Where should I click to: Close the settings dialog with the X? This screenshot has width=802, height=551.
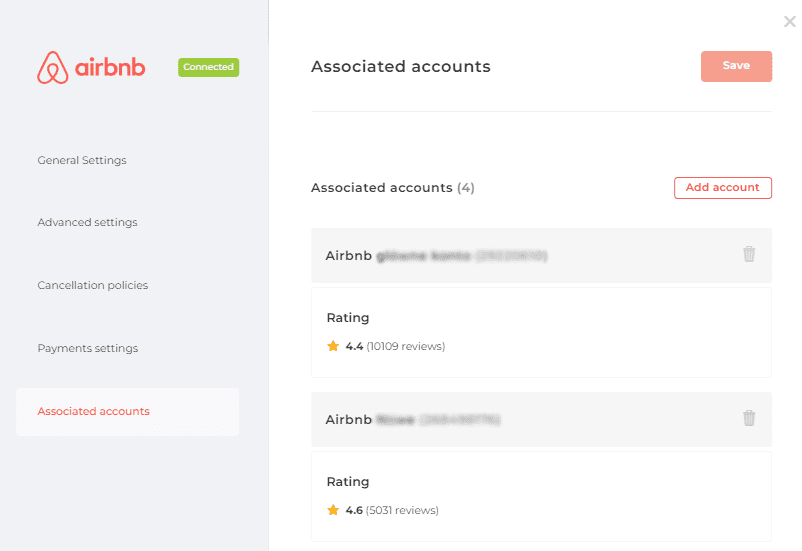[x=790, y=21]
